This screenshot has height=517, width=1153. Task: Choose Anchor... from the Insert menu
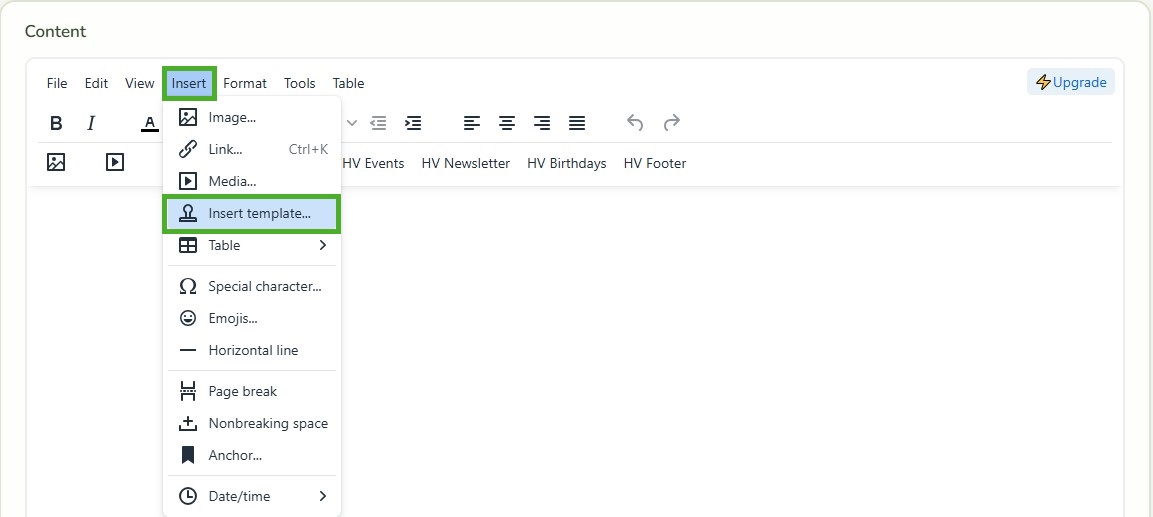click(x=251, y=455)
